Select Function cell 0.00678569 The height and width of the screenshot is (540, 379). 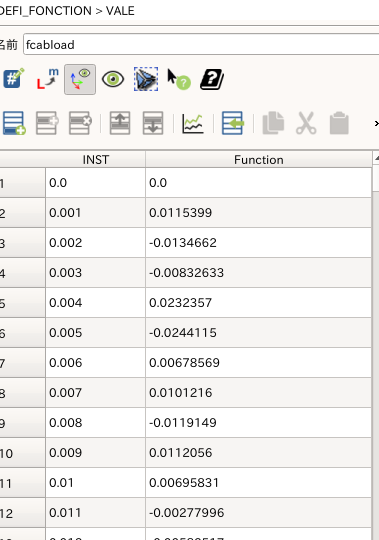tap(259, 363)
